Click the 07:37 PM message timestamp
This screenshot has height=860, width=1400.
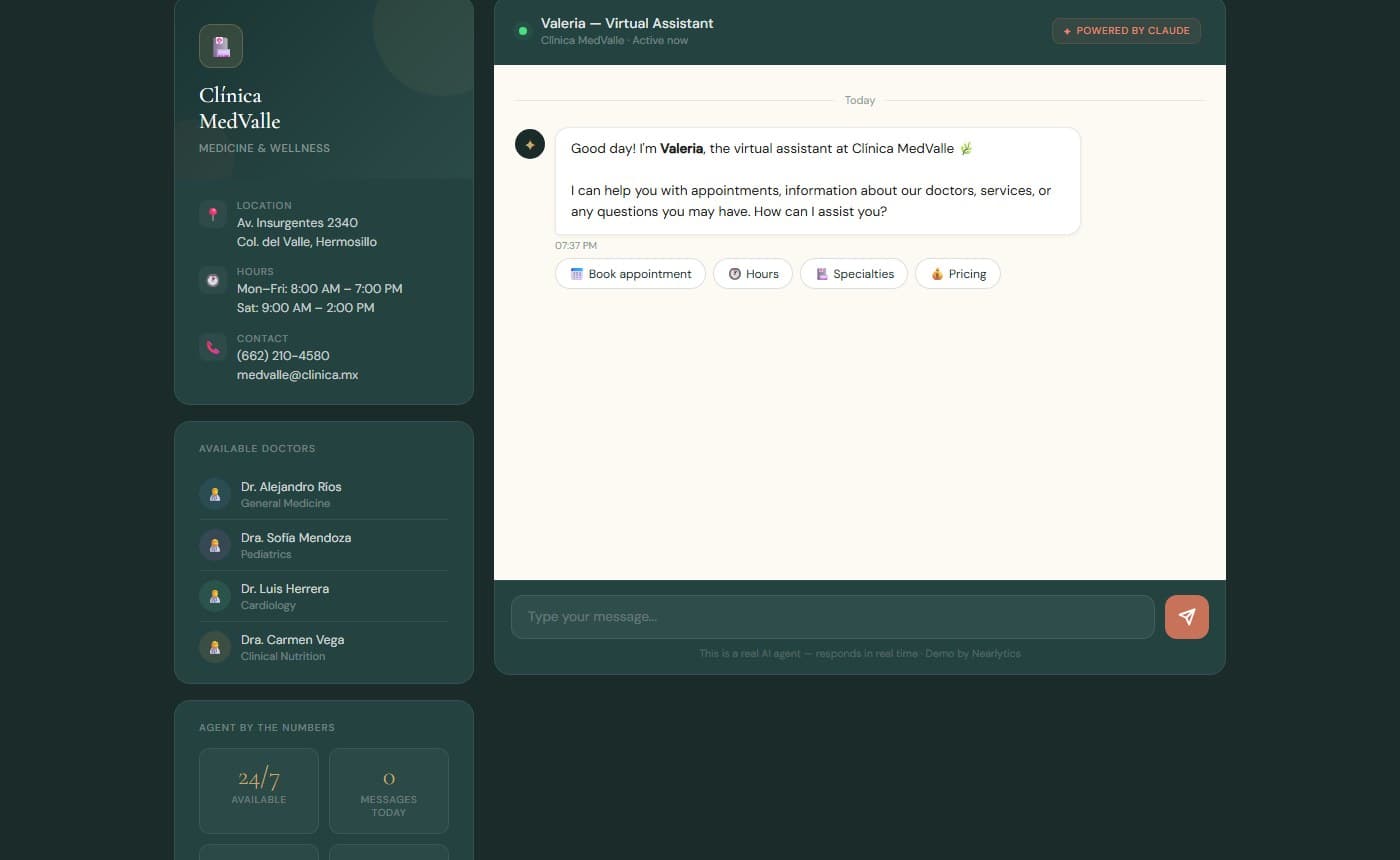(576, 246)
